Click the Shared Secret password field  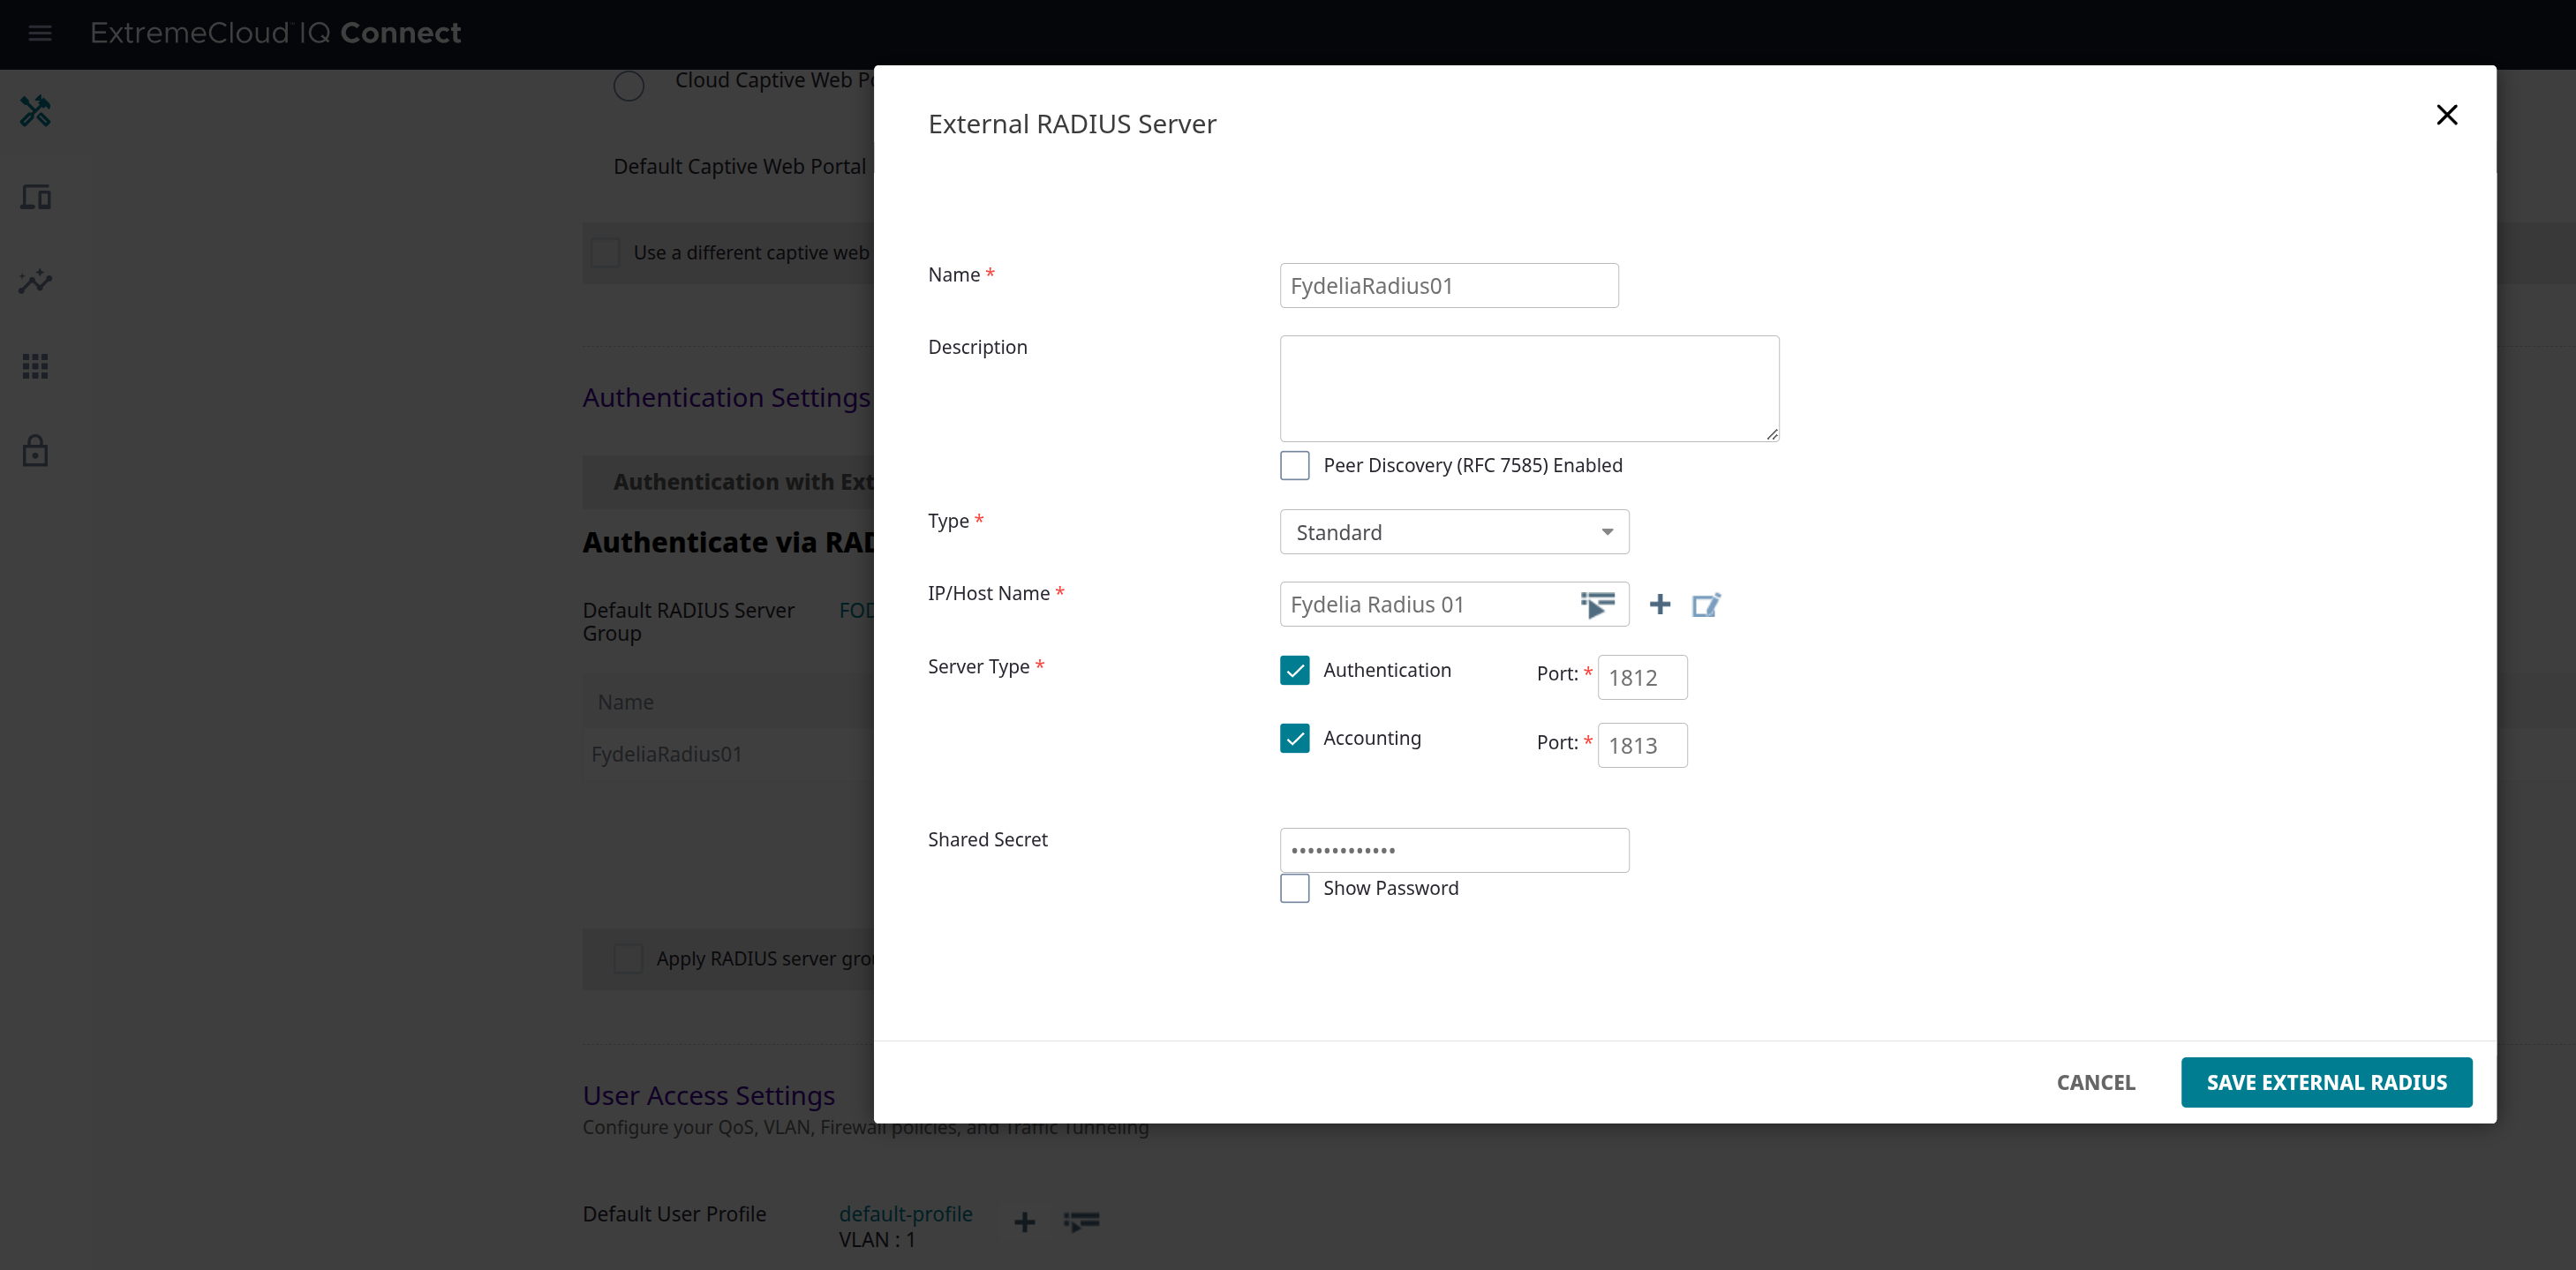[1454, 850]
